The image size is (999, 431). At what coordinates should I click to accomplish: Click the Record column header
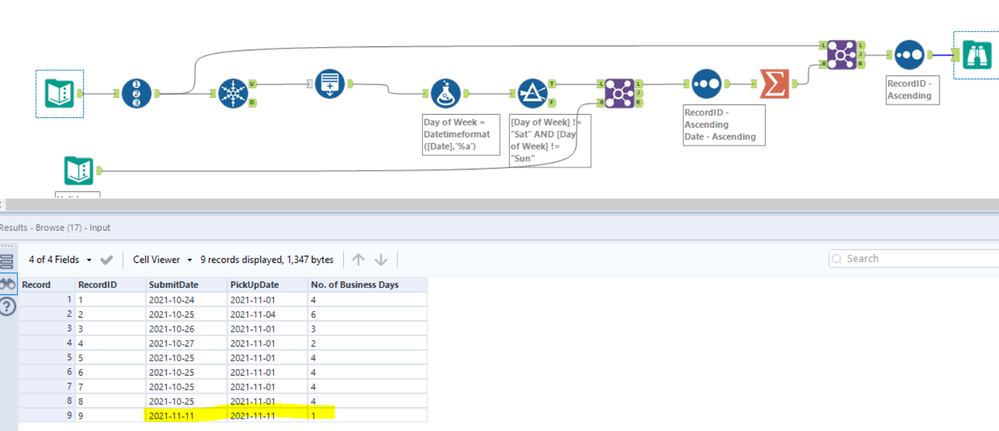[47, 284]
